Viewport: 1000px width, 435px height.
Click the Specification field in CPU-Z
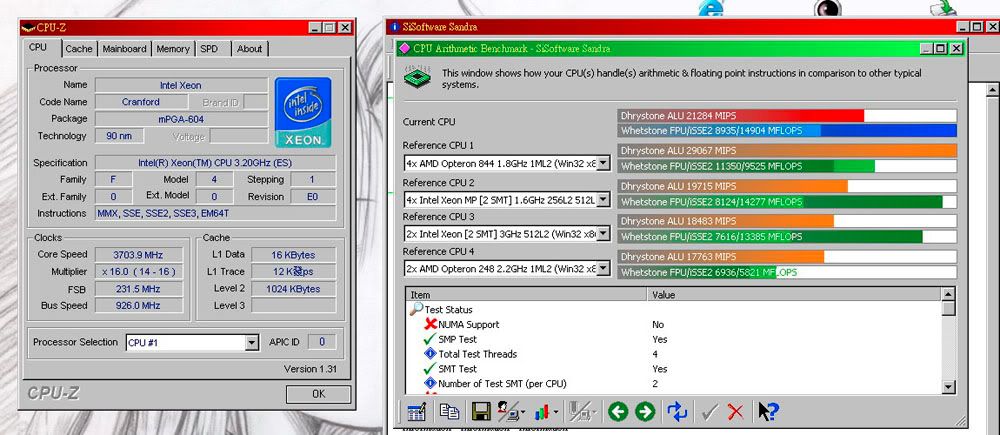215,163
